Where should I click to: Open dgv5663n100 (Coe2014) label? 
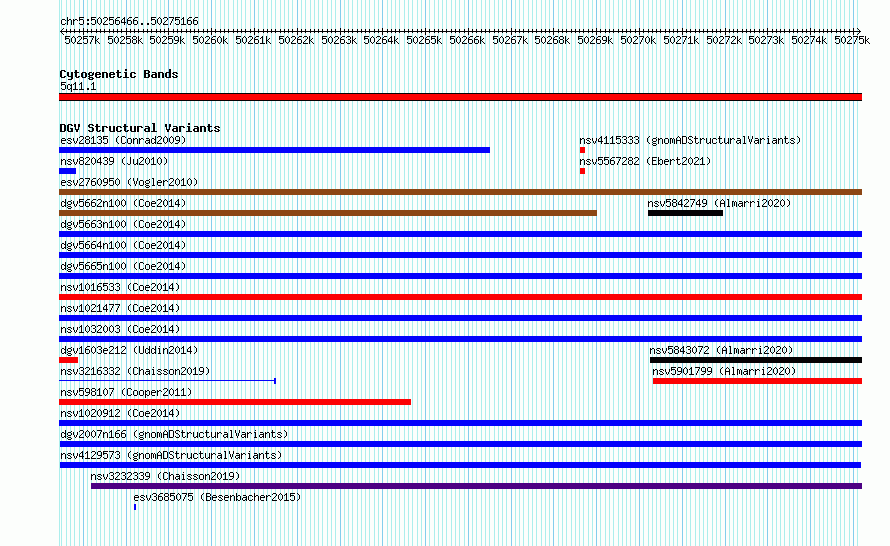123,224
